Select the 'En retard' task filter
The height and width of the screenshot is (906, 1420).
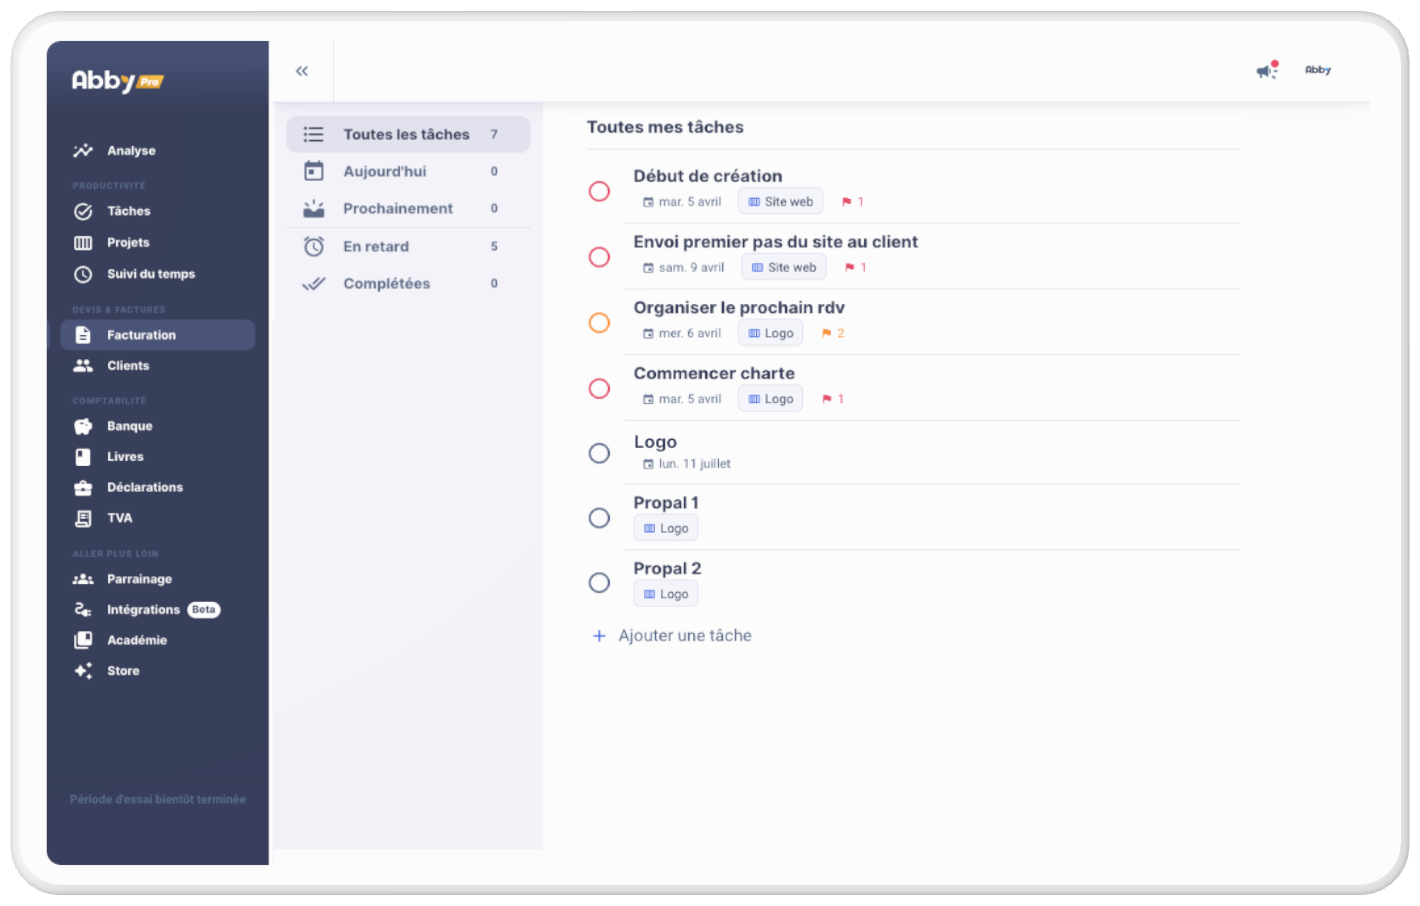point(376,247)
